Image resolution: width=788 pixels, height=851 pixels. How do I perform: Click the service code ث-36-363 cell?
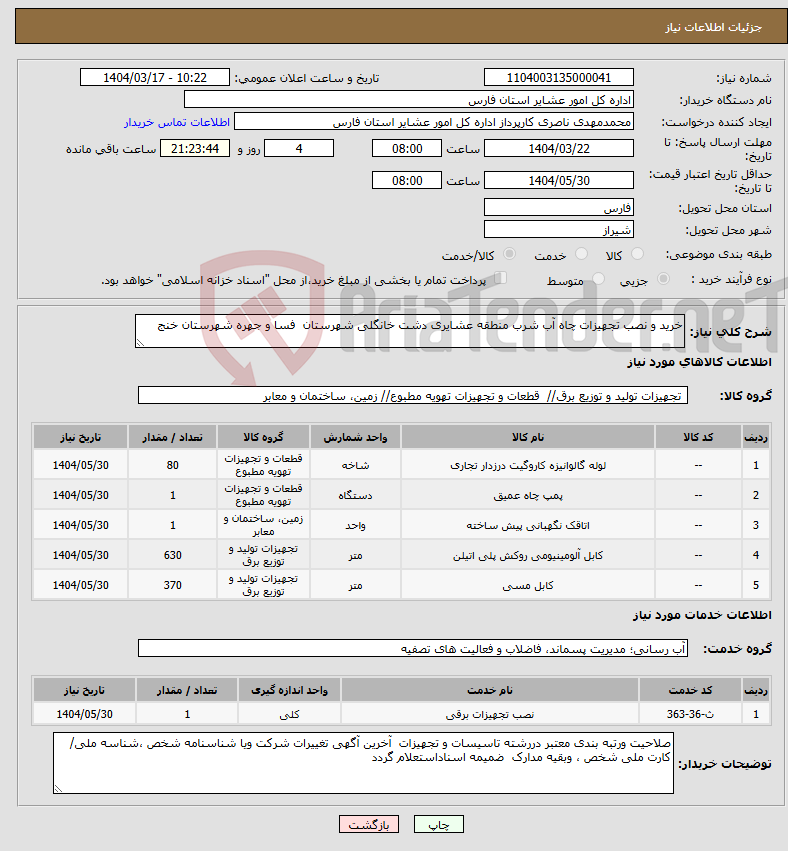(x=690, y=714)
